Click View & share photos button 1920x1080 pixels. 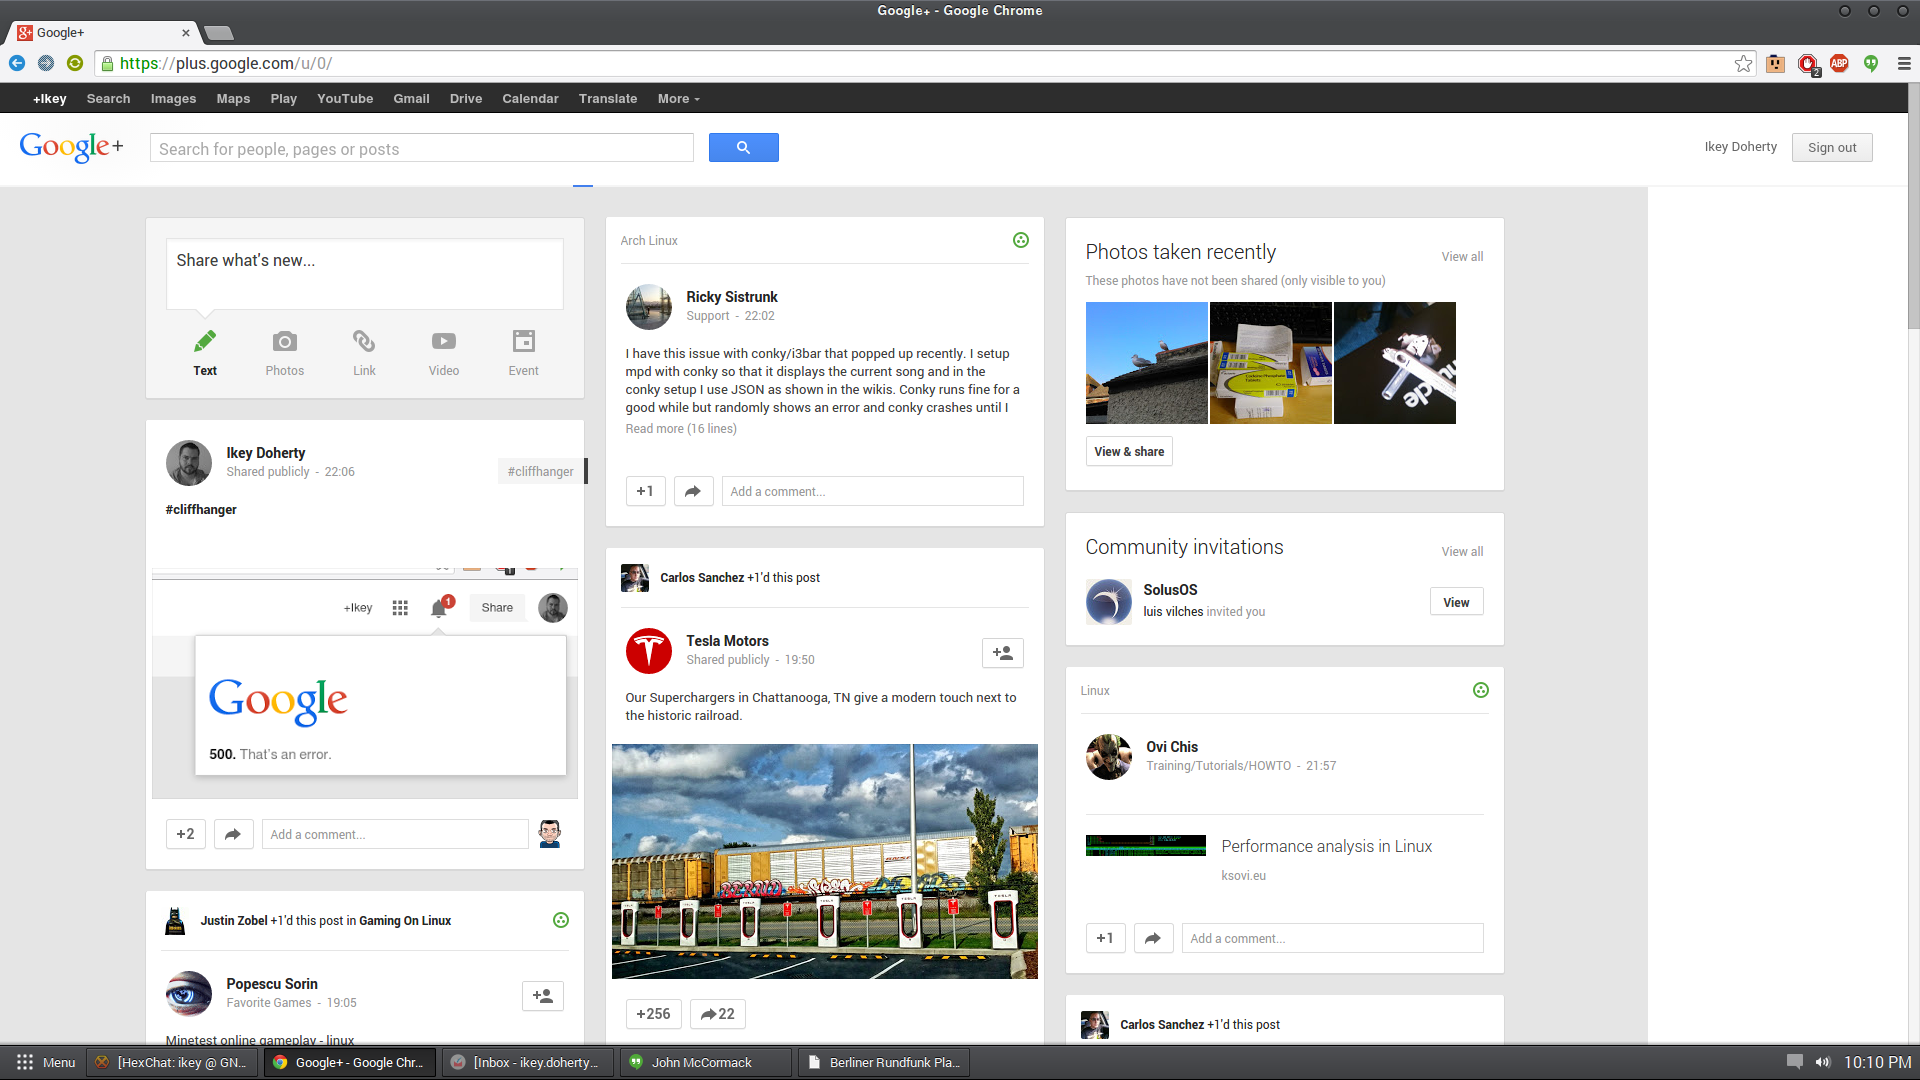tap(1129, 451)
